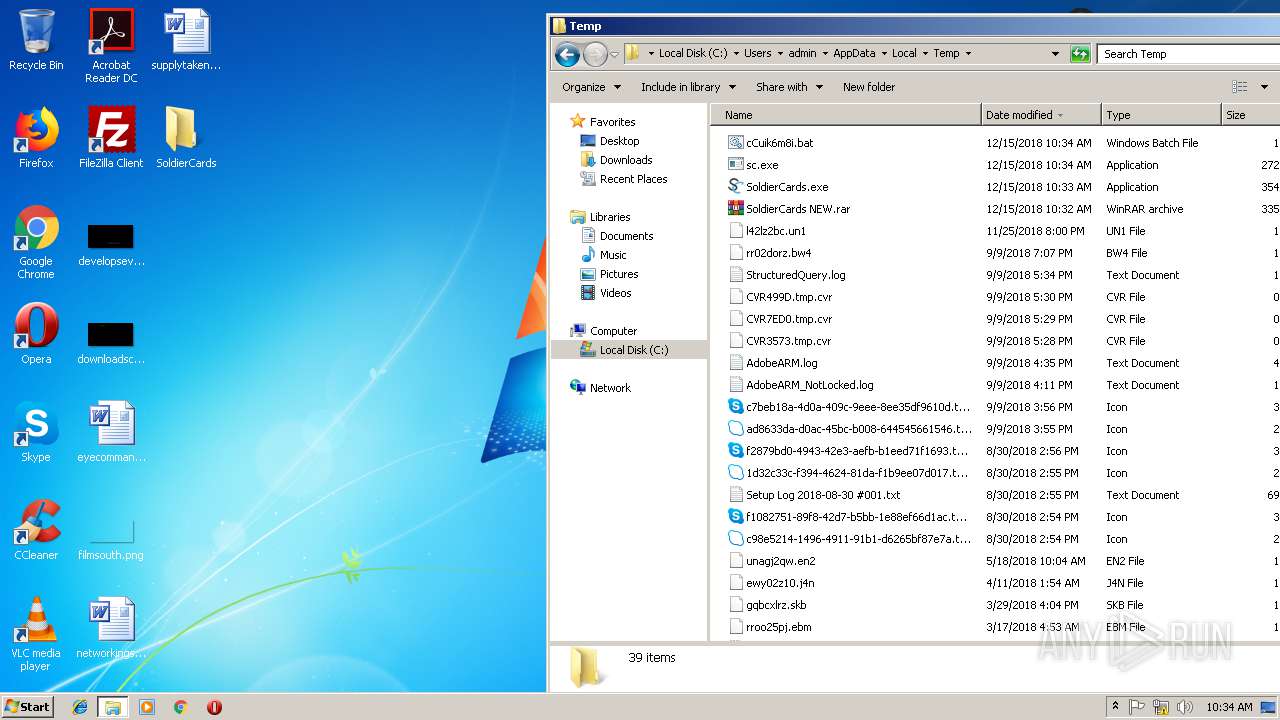Open Opera from the taskbar
Image resolution: width=1280 pixels, height=720 pixels.
point(214,707)
